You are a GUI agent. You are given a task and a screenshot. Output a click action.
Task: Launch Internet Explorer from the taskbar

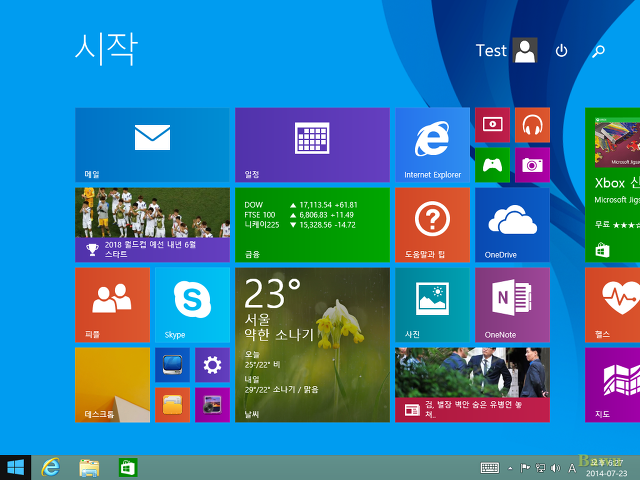click(x=51, y=467)
